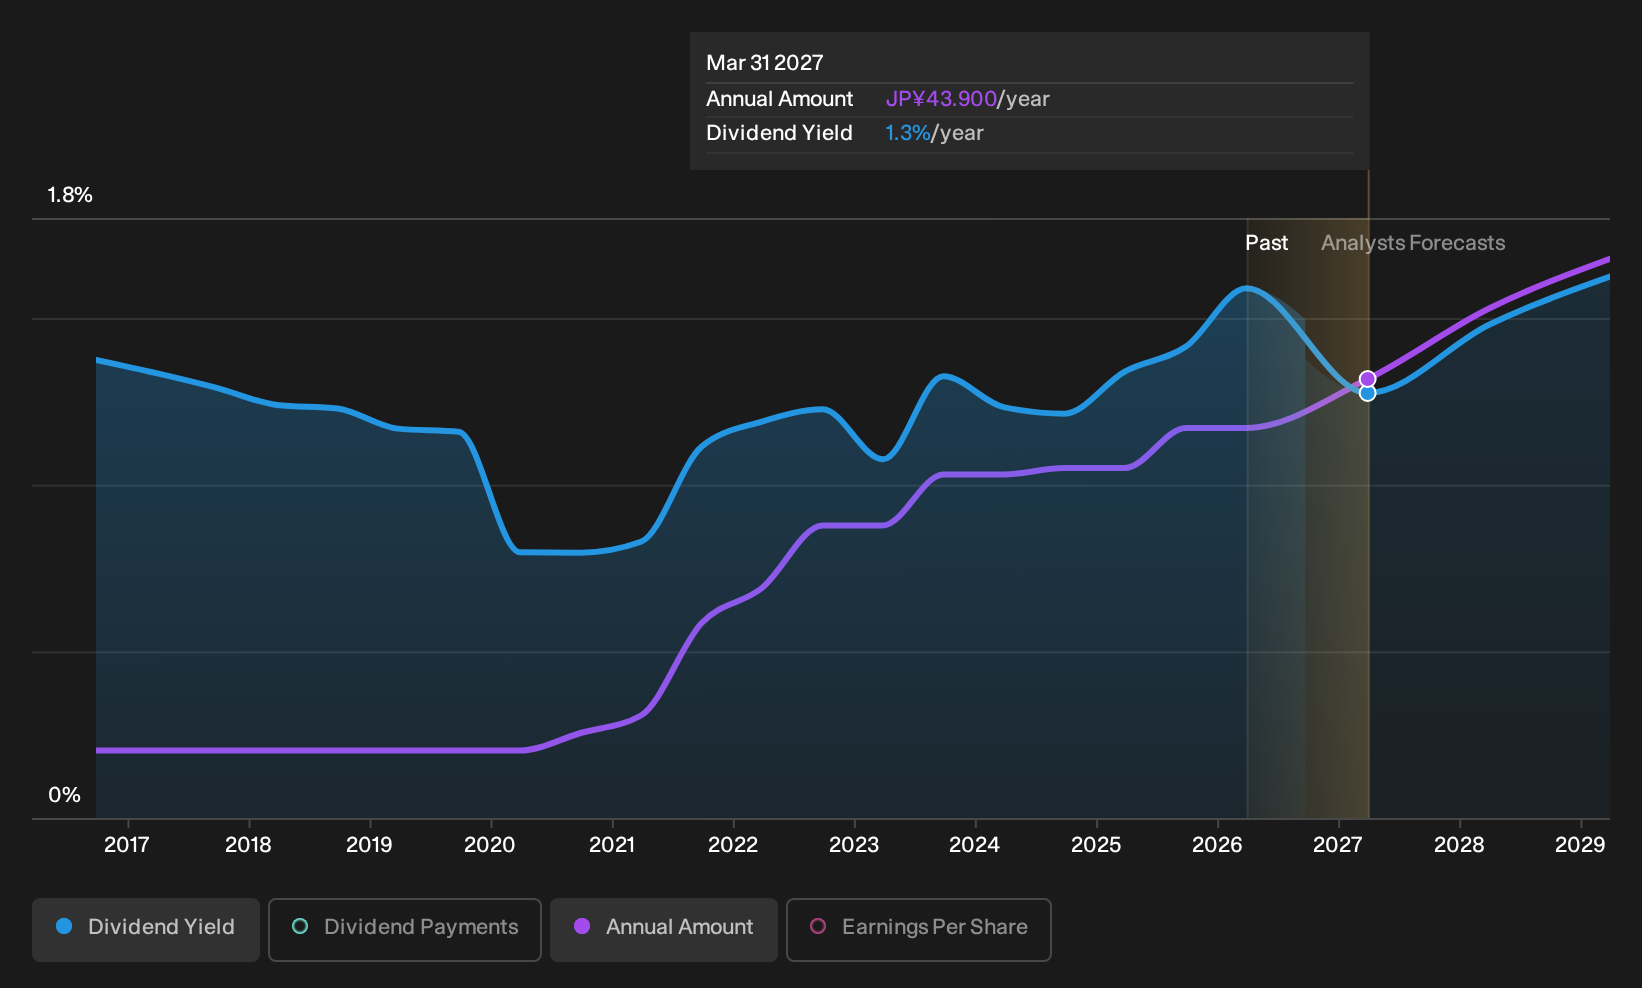Click the JP¥43.900 annual amount value
Image resolution: width=1642 pixels, height=988 pixels.
tap(941, 99)
